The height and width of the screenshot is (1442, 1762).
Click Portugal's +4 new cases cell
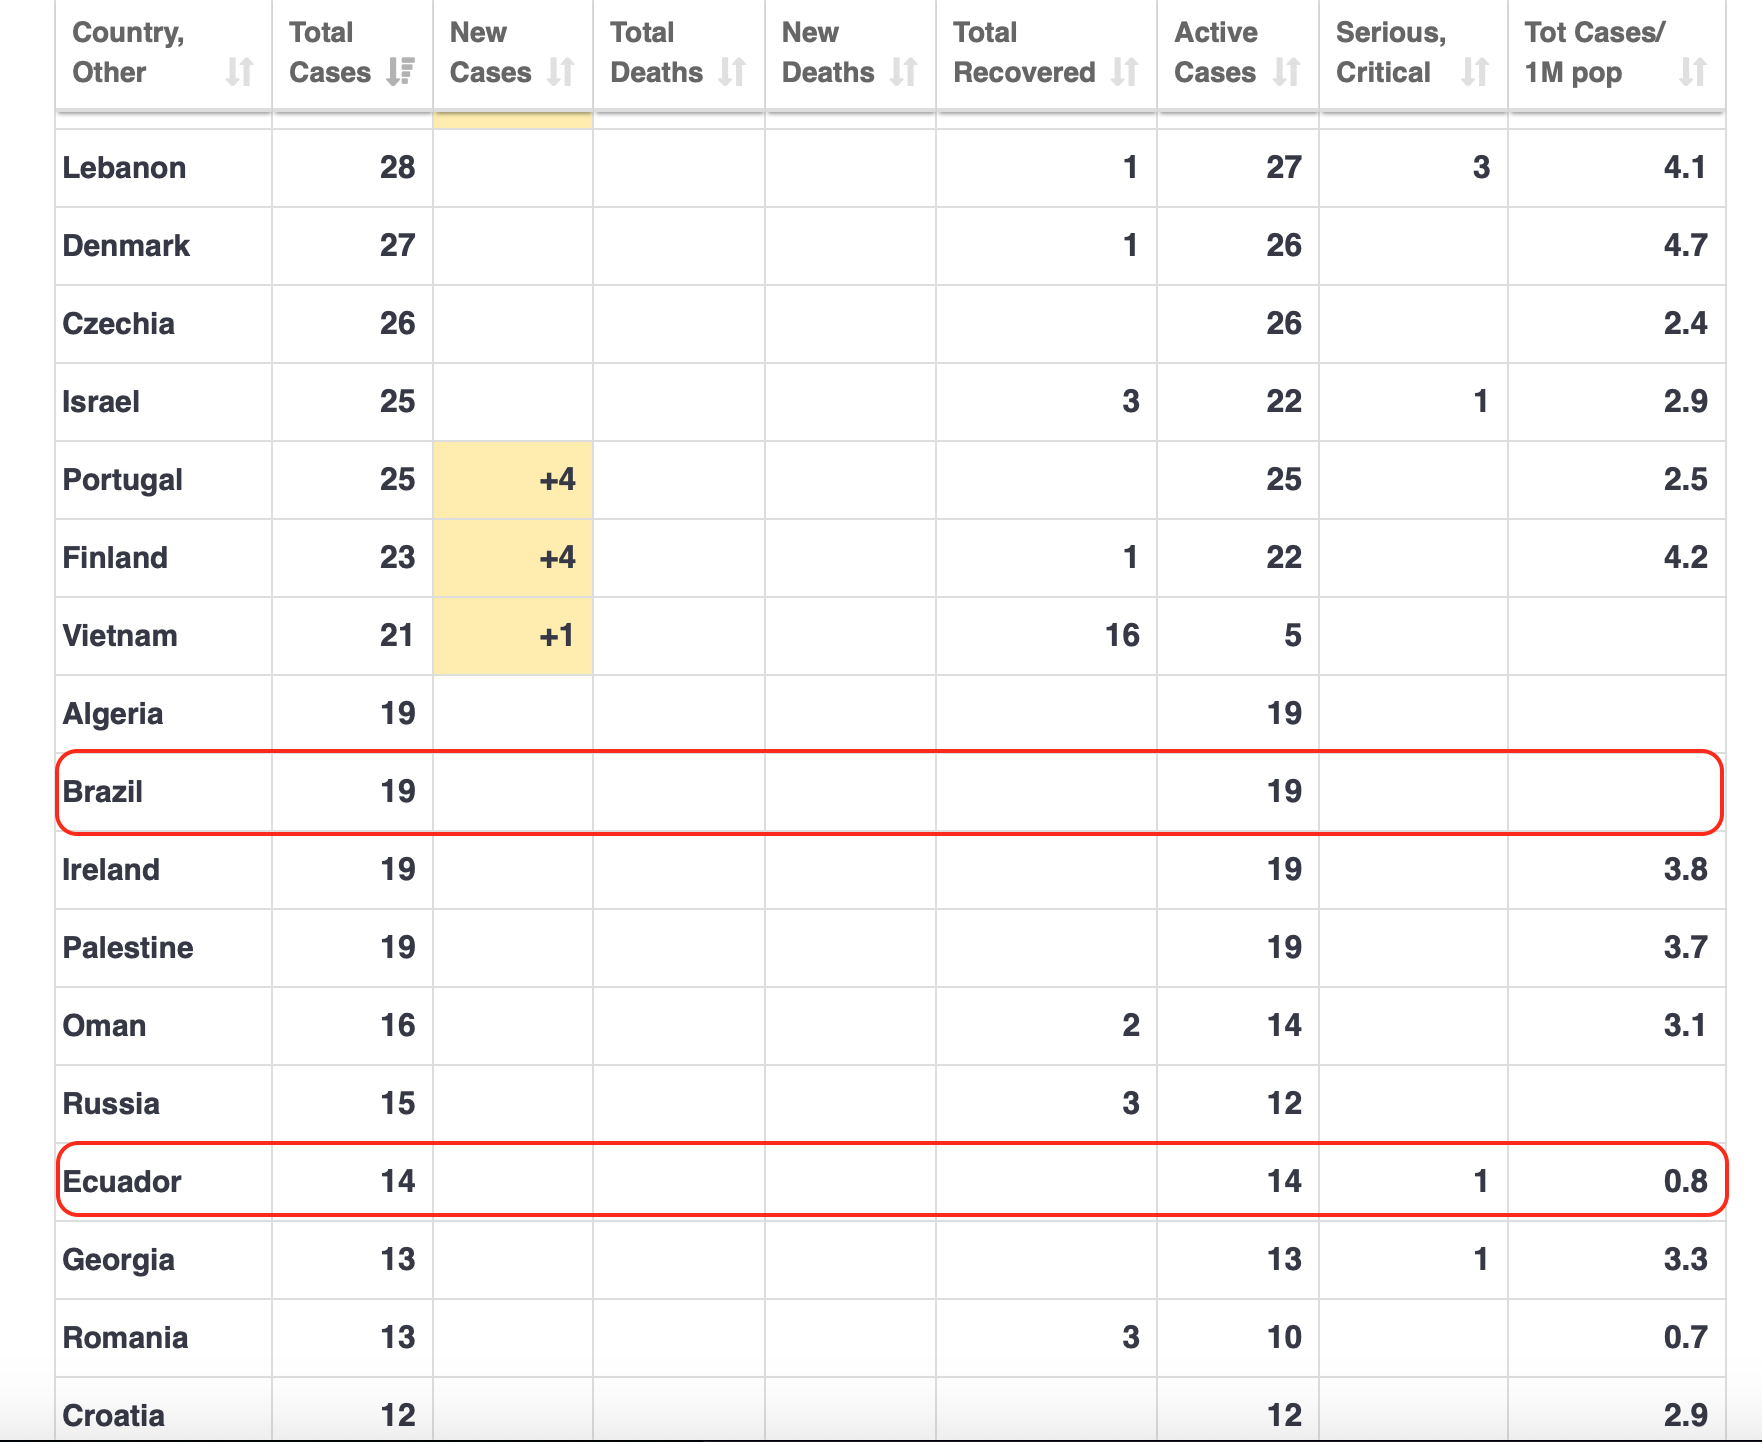pos(513,480)
